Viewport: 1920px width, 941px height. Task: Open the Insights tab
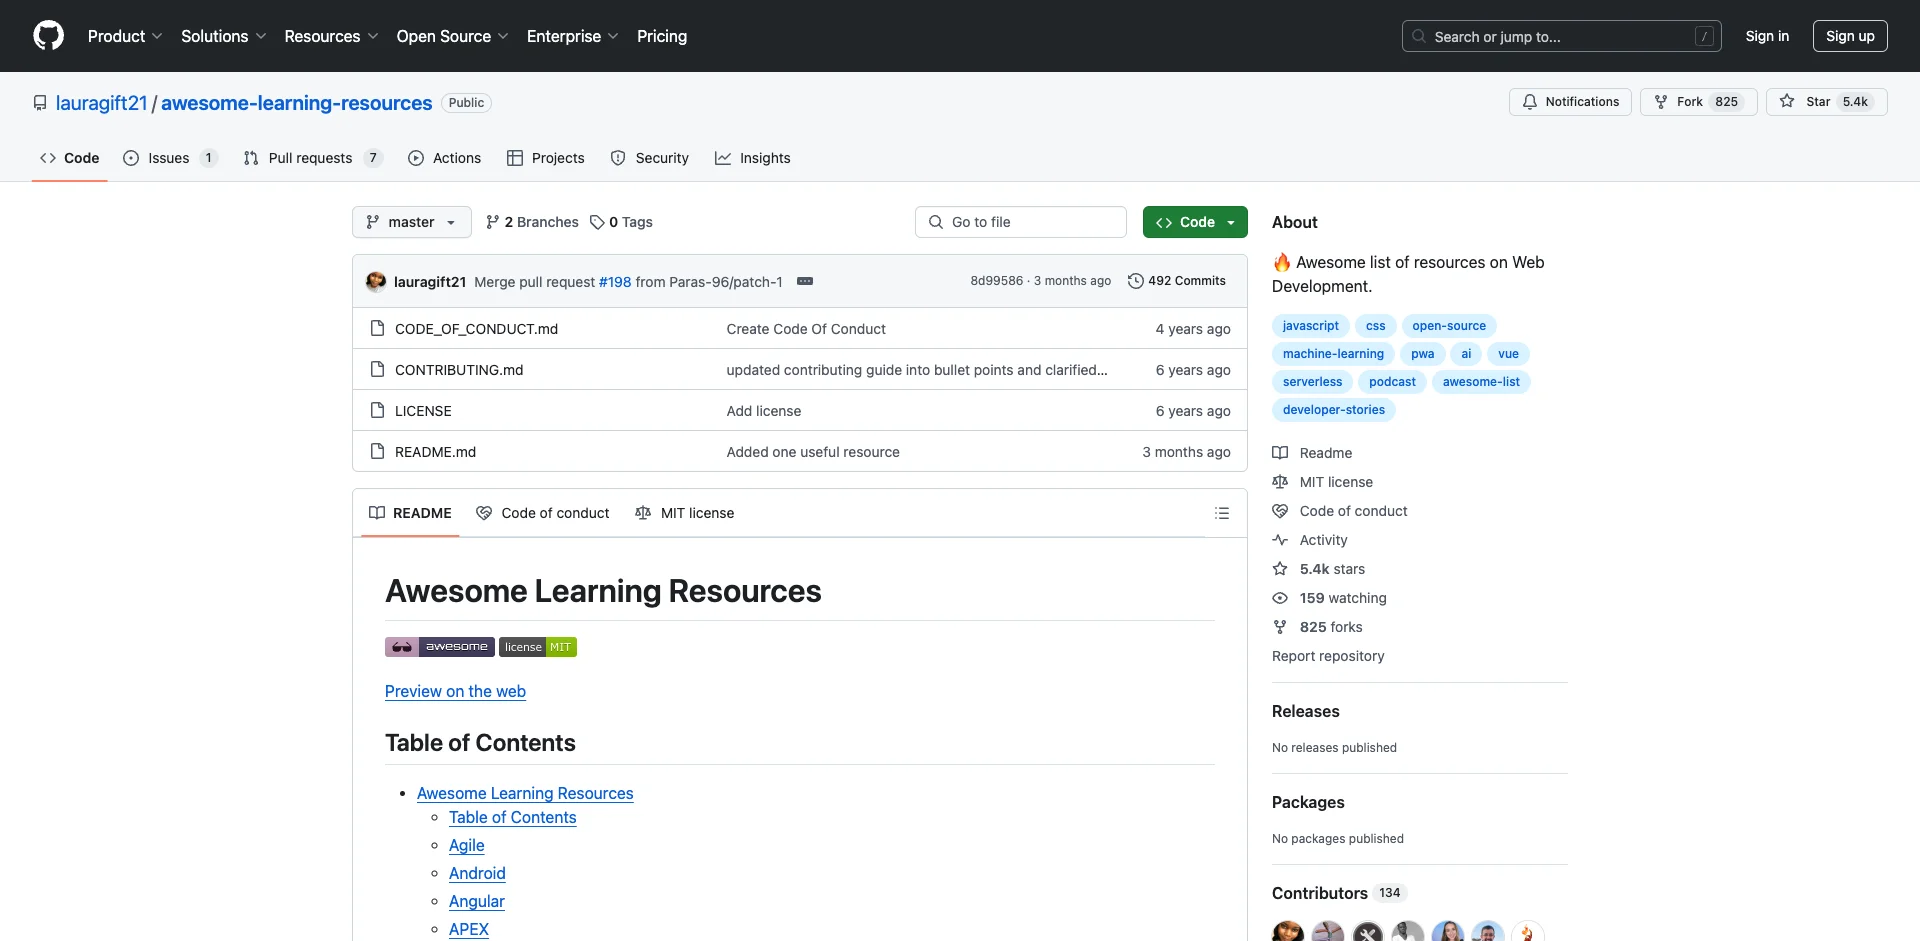click(752, 158)
